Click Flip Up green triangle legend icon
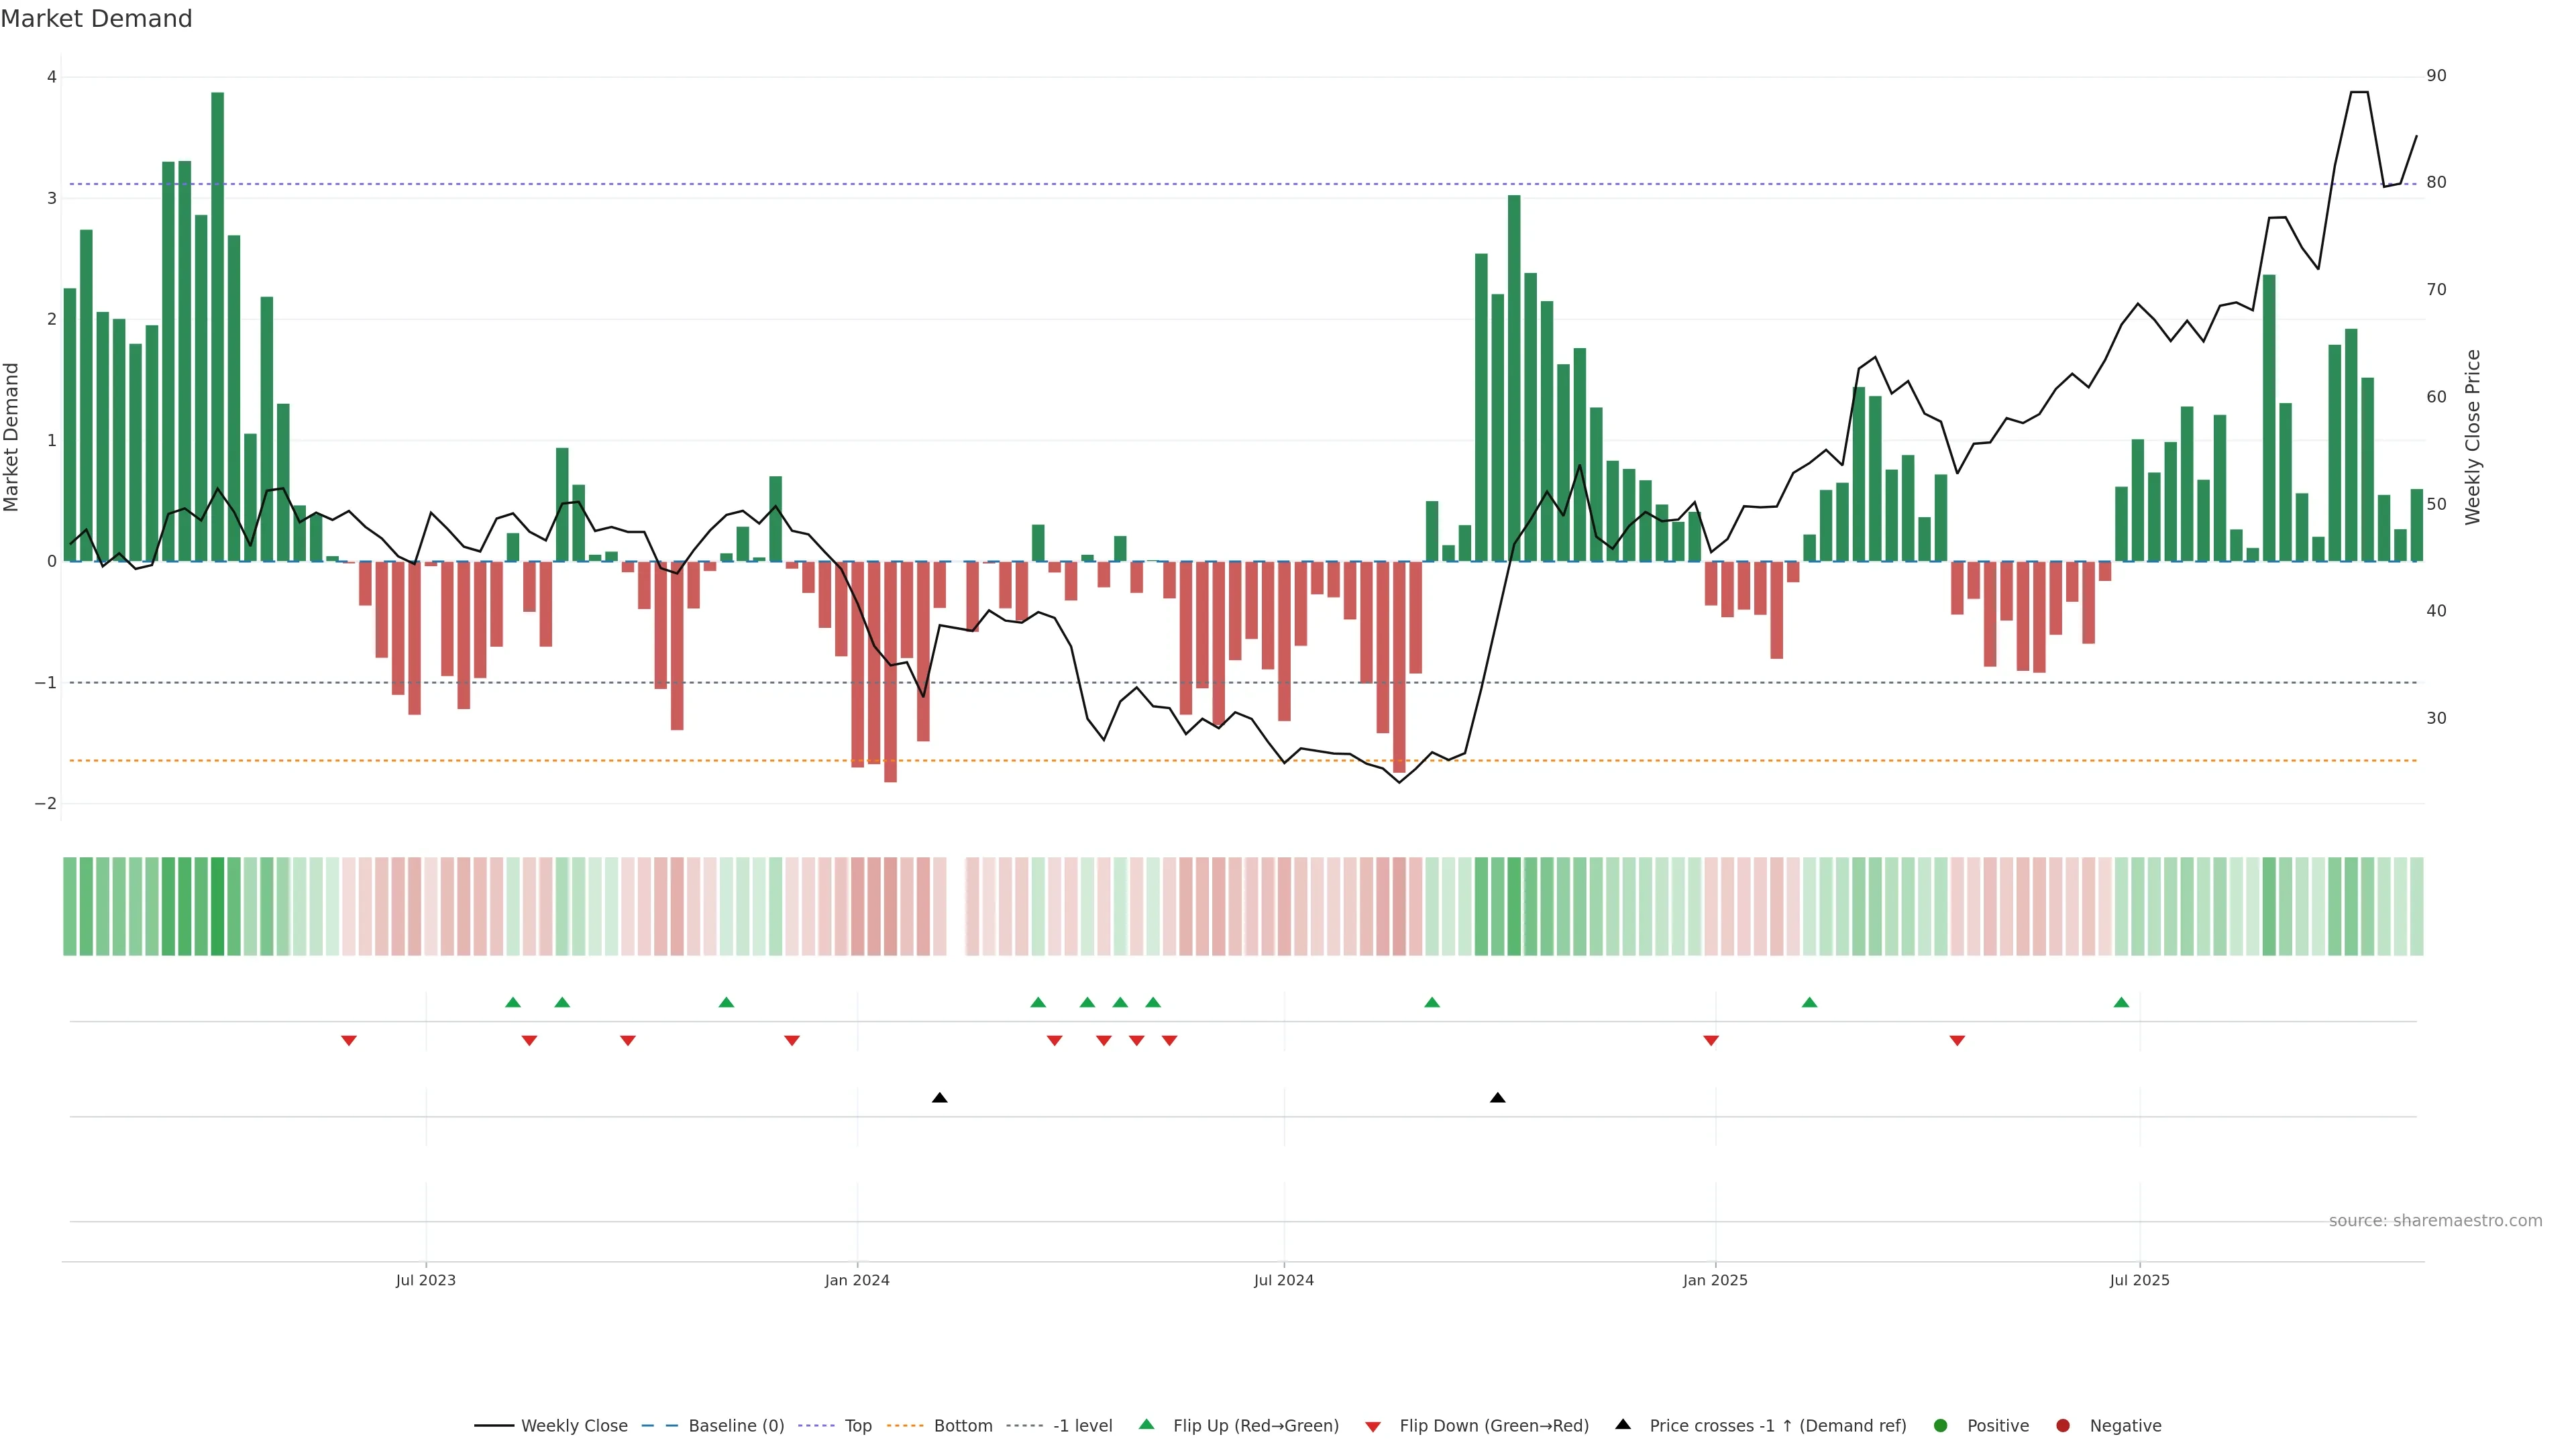This screenshot has width=2576, height=1449. point(1147,1425)
